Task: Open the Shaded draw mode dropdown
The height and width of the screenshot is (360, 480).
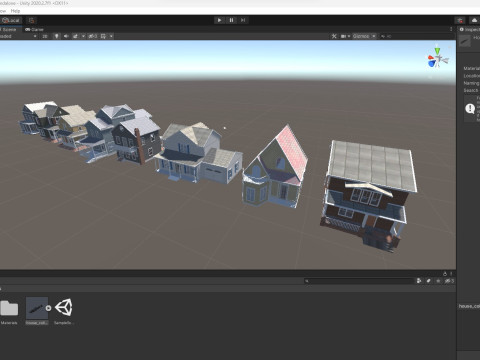Action: pos(18,36)
